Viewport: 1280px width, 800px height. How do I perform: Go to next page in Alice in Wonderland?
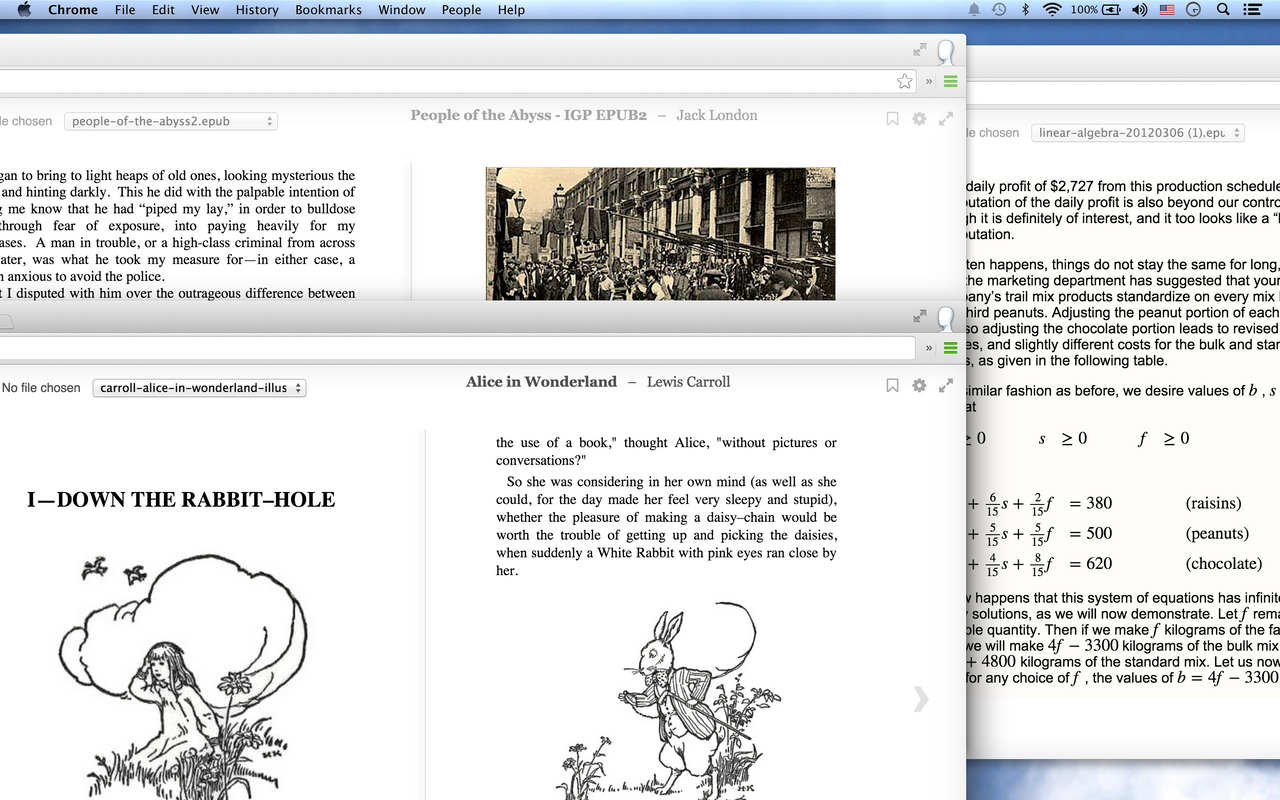(x=921, y=699)
